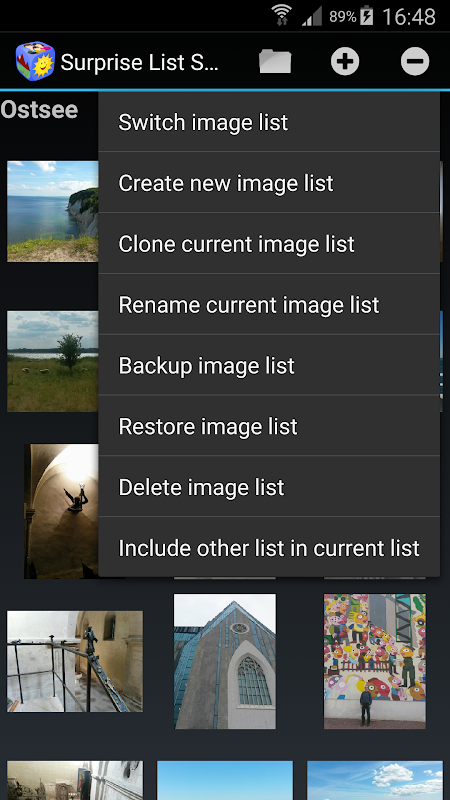This screenshot has height=800, width=450.
Task: Tap the battery indicator in the status bar
Action: 366,16
